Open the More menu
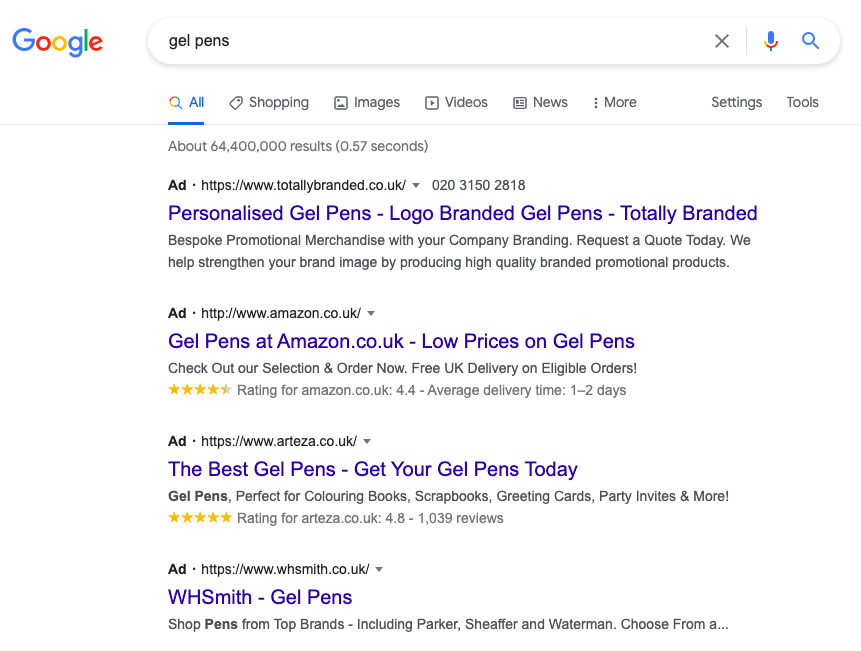The image size is (861, 651). point(614,103)
